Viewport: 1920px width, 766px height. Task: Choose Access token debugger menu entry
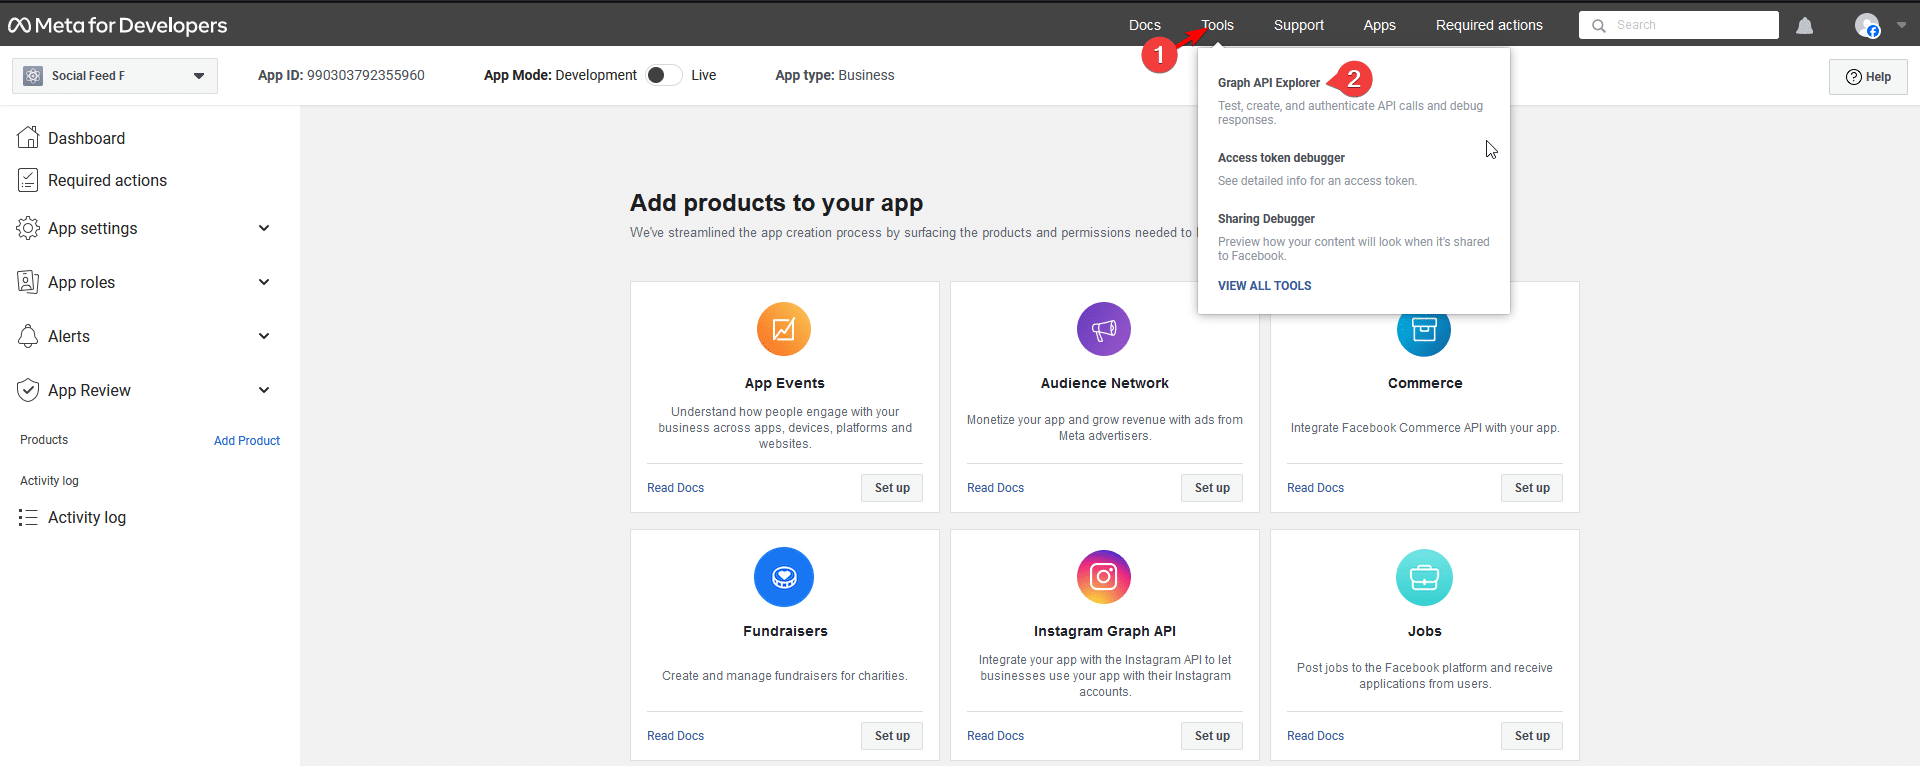(x=1281, y=158)
